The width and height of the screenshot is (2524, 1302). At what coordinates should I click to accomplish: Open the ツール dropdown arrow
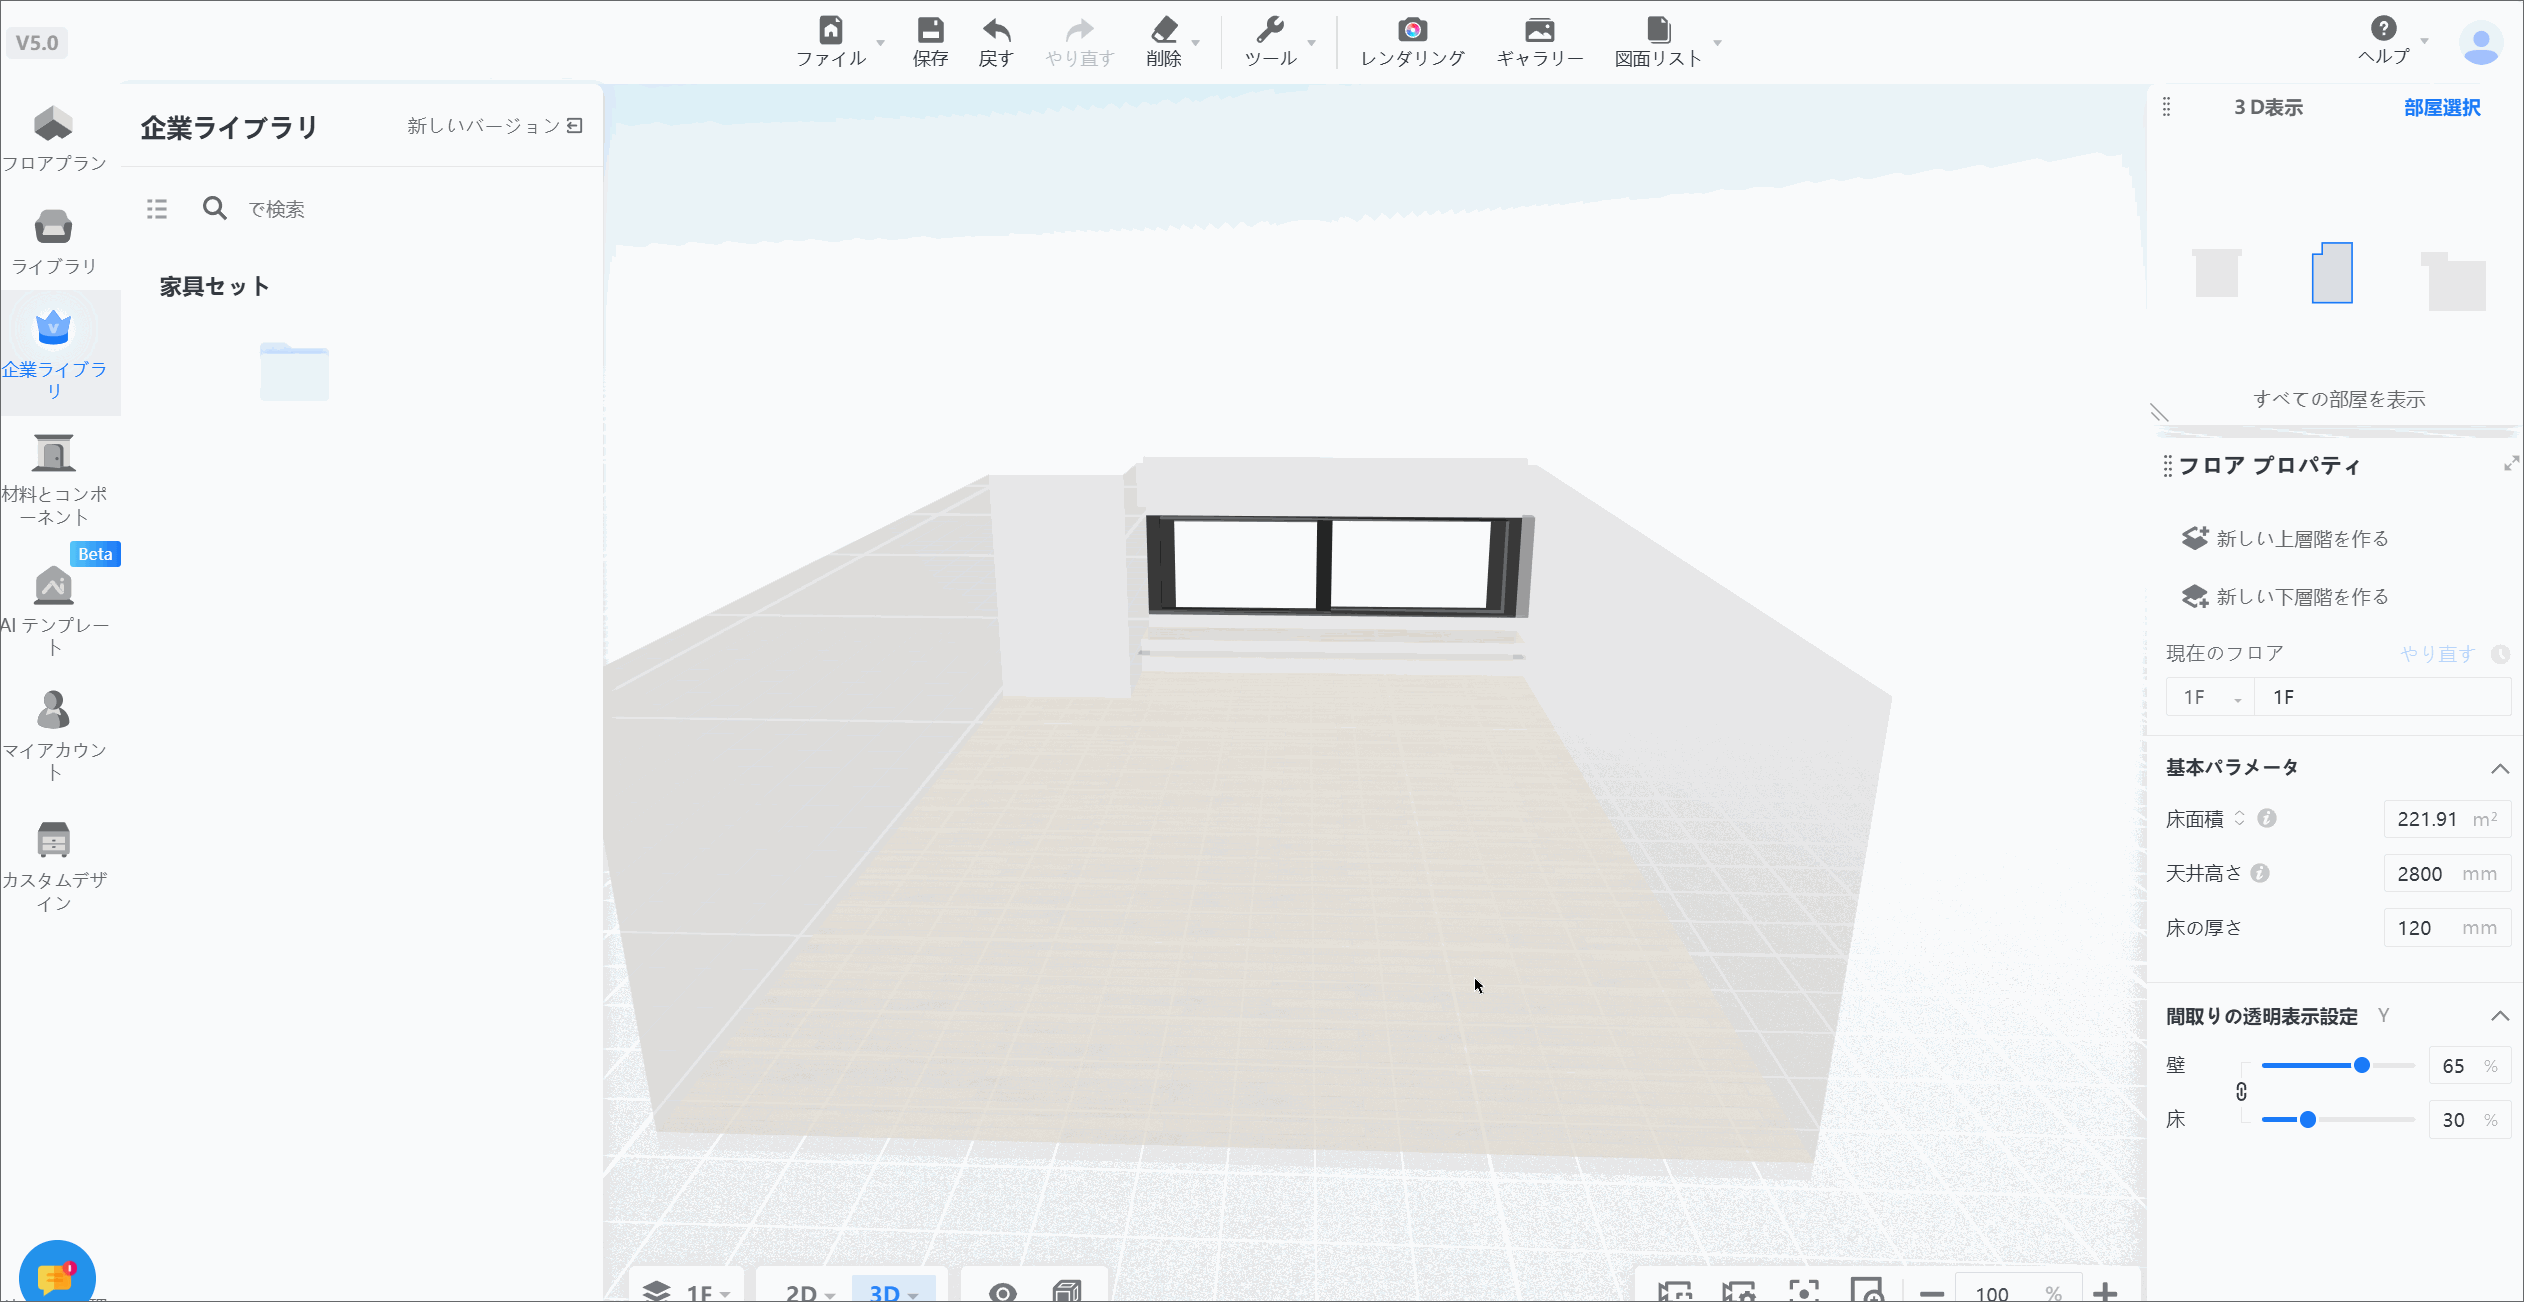[x=1311, y=43]
